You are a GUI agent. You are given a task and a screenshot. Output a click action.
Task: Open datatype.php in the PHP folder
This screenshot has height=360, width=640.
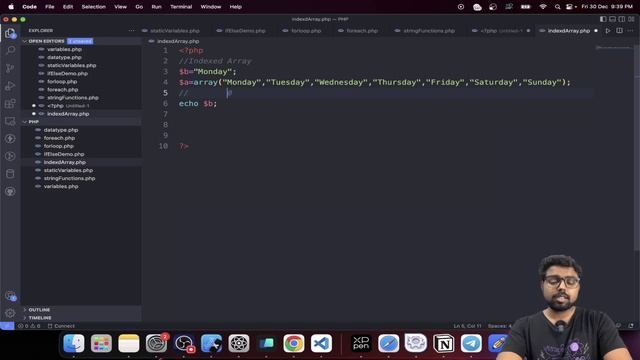click(61, 130)
